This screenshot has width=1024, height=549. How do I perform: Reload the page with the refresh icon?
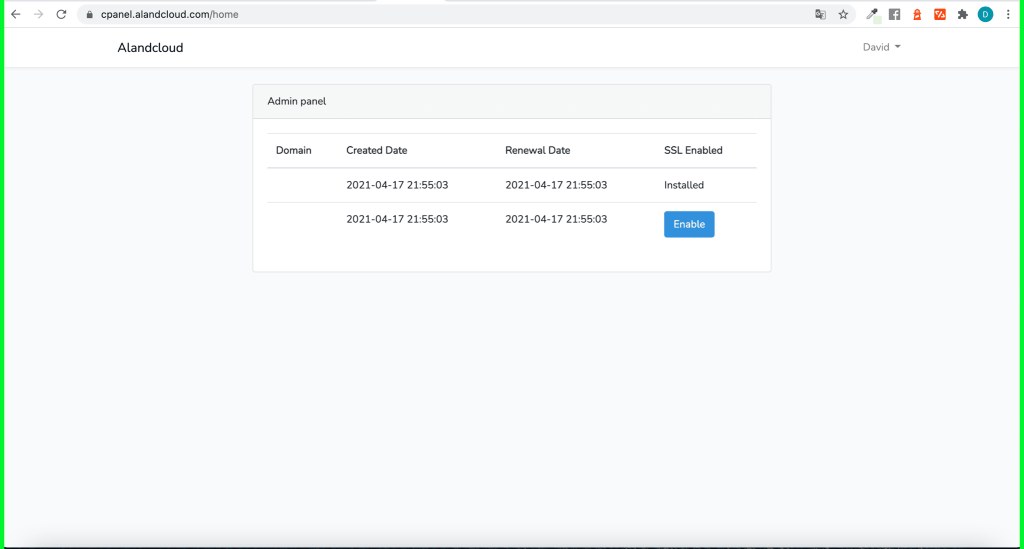point(61,14)
